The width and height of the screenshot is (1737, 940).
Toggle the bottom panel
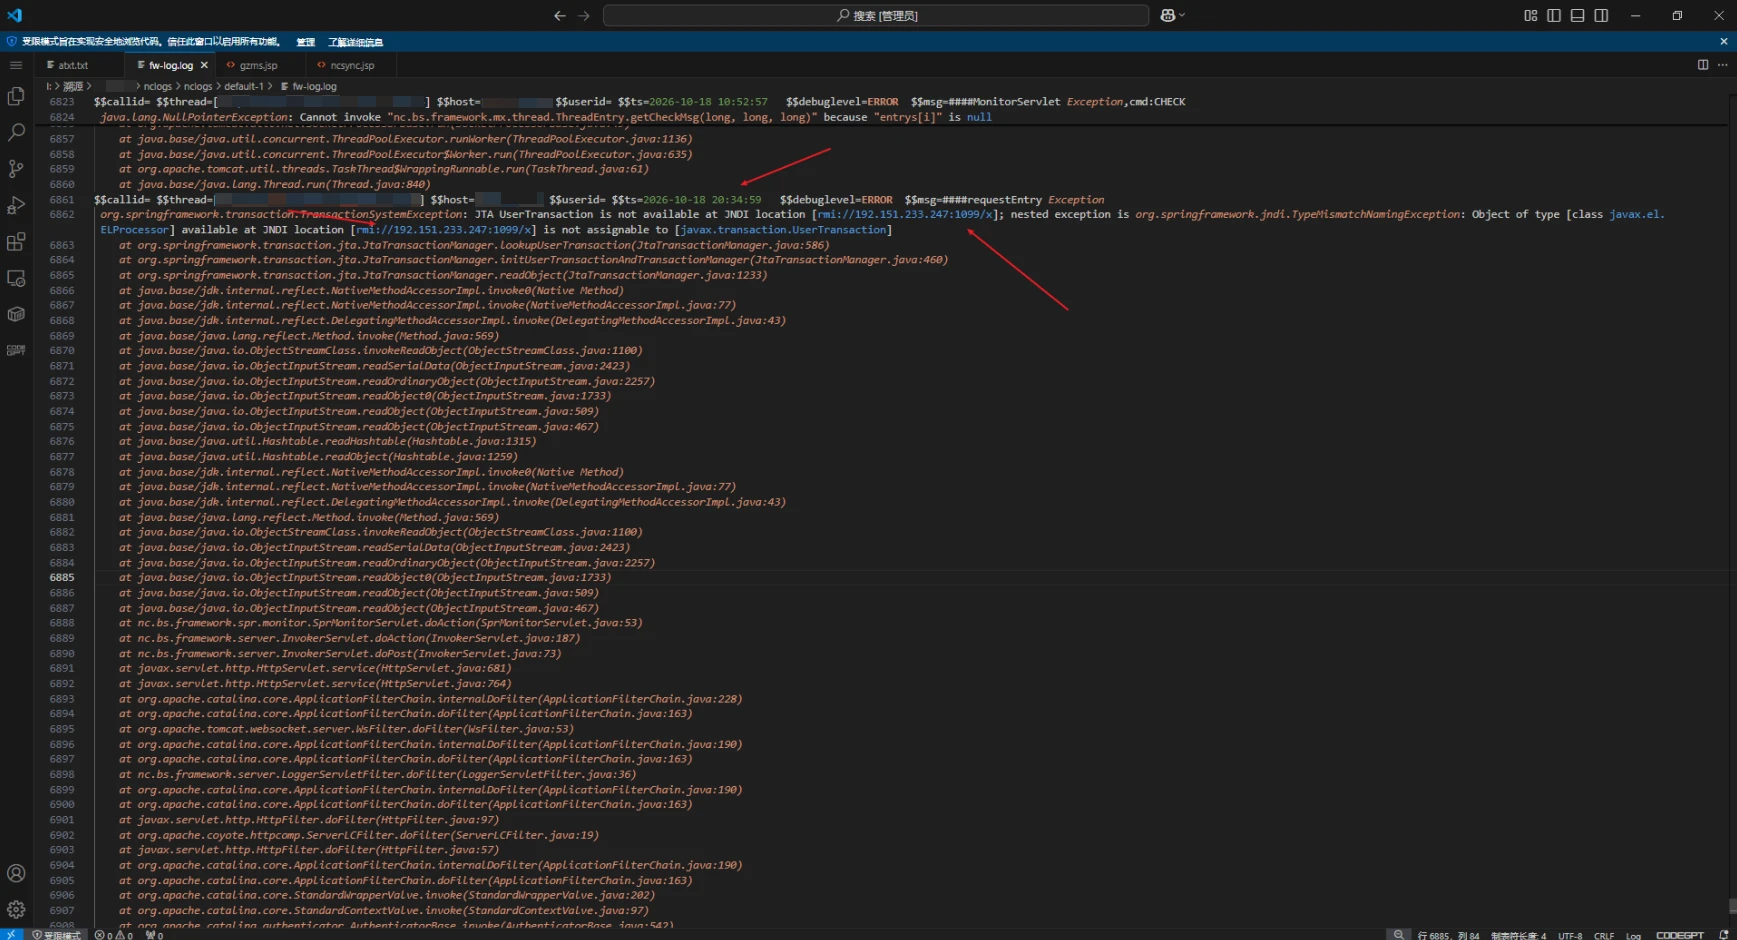(x=1578, y=15)
